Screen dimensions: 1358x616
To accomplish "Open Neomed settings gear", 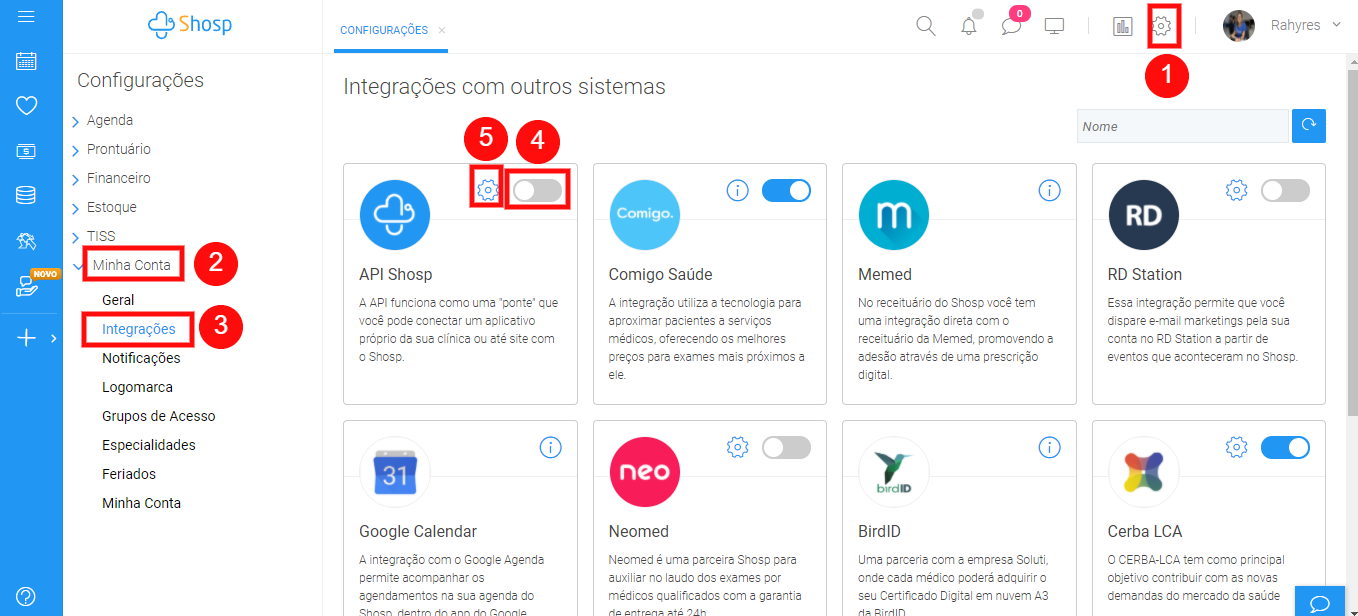I will coord(738,447).
